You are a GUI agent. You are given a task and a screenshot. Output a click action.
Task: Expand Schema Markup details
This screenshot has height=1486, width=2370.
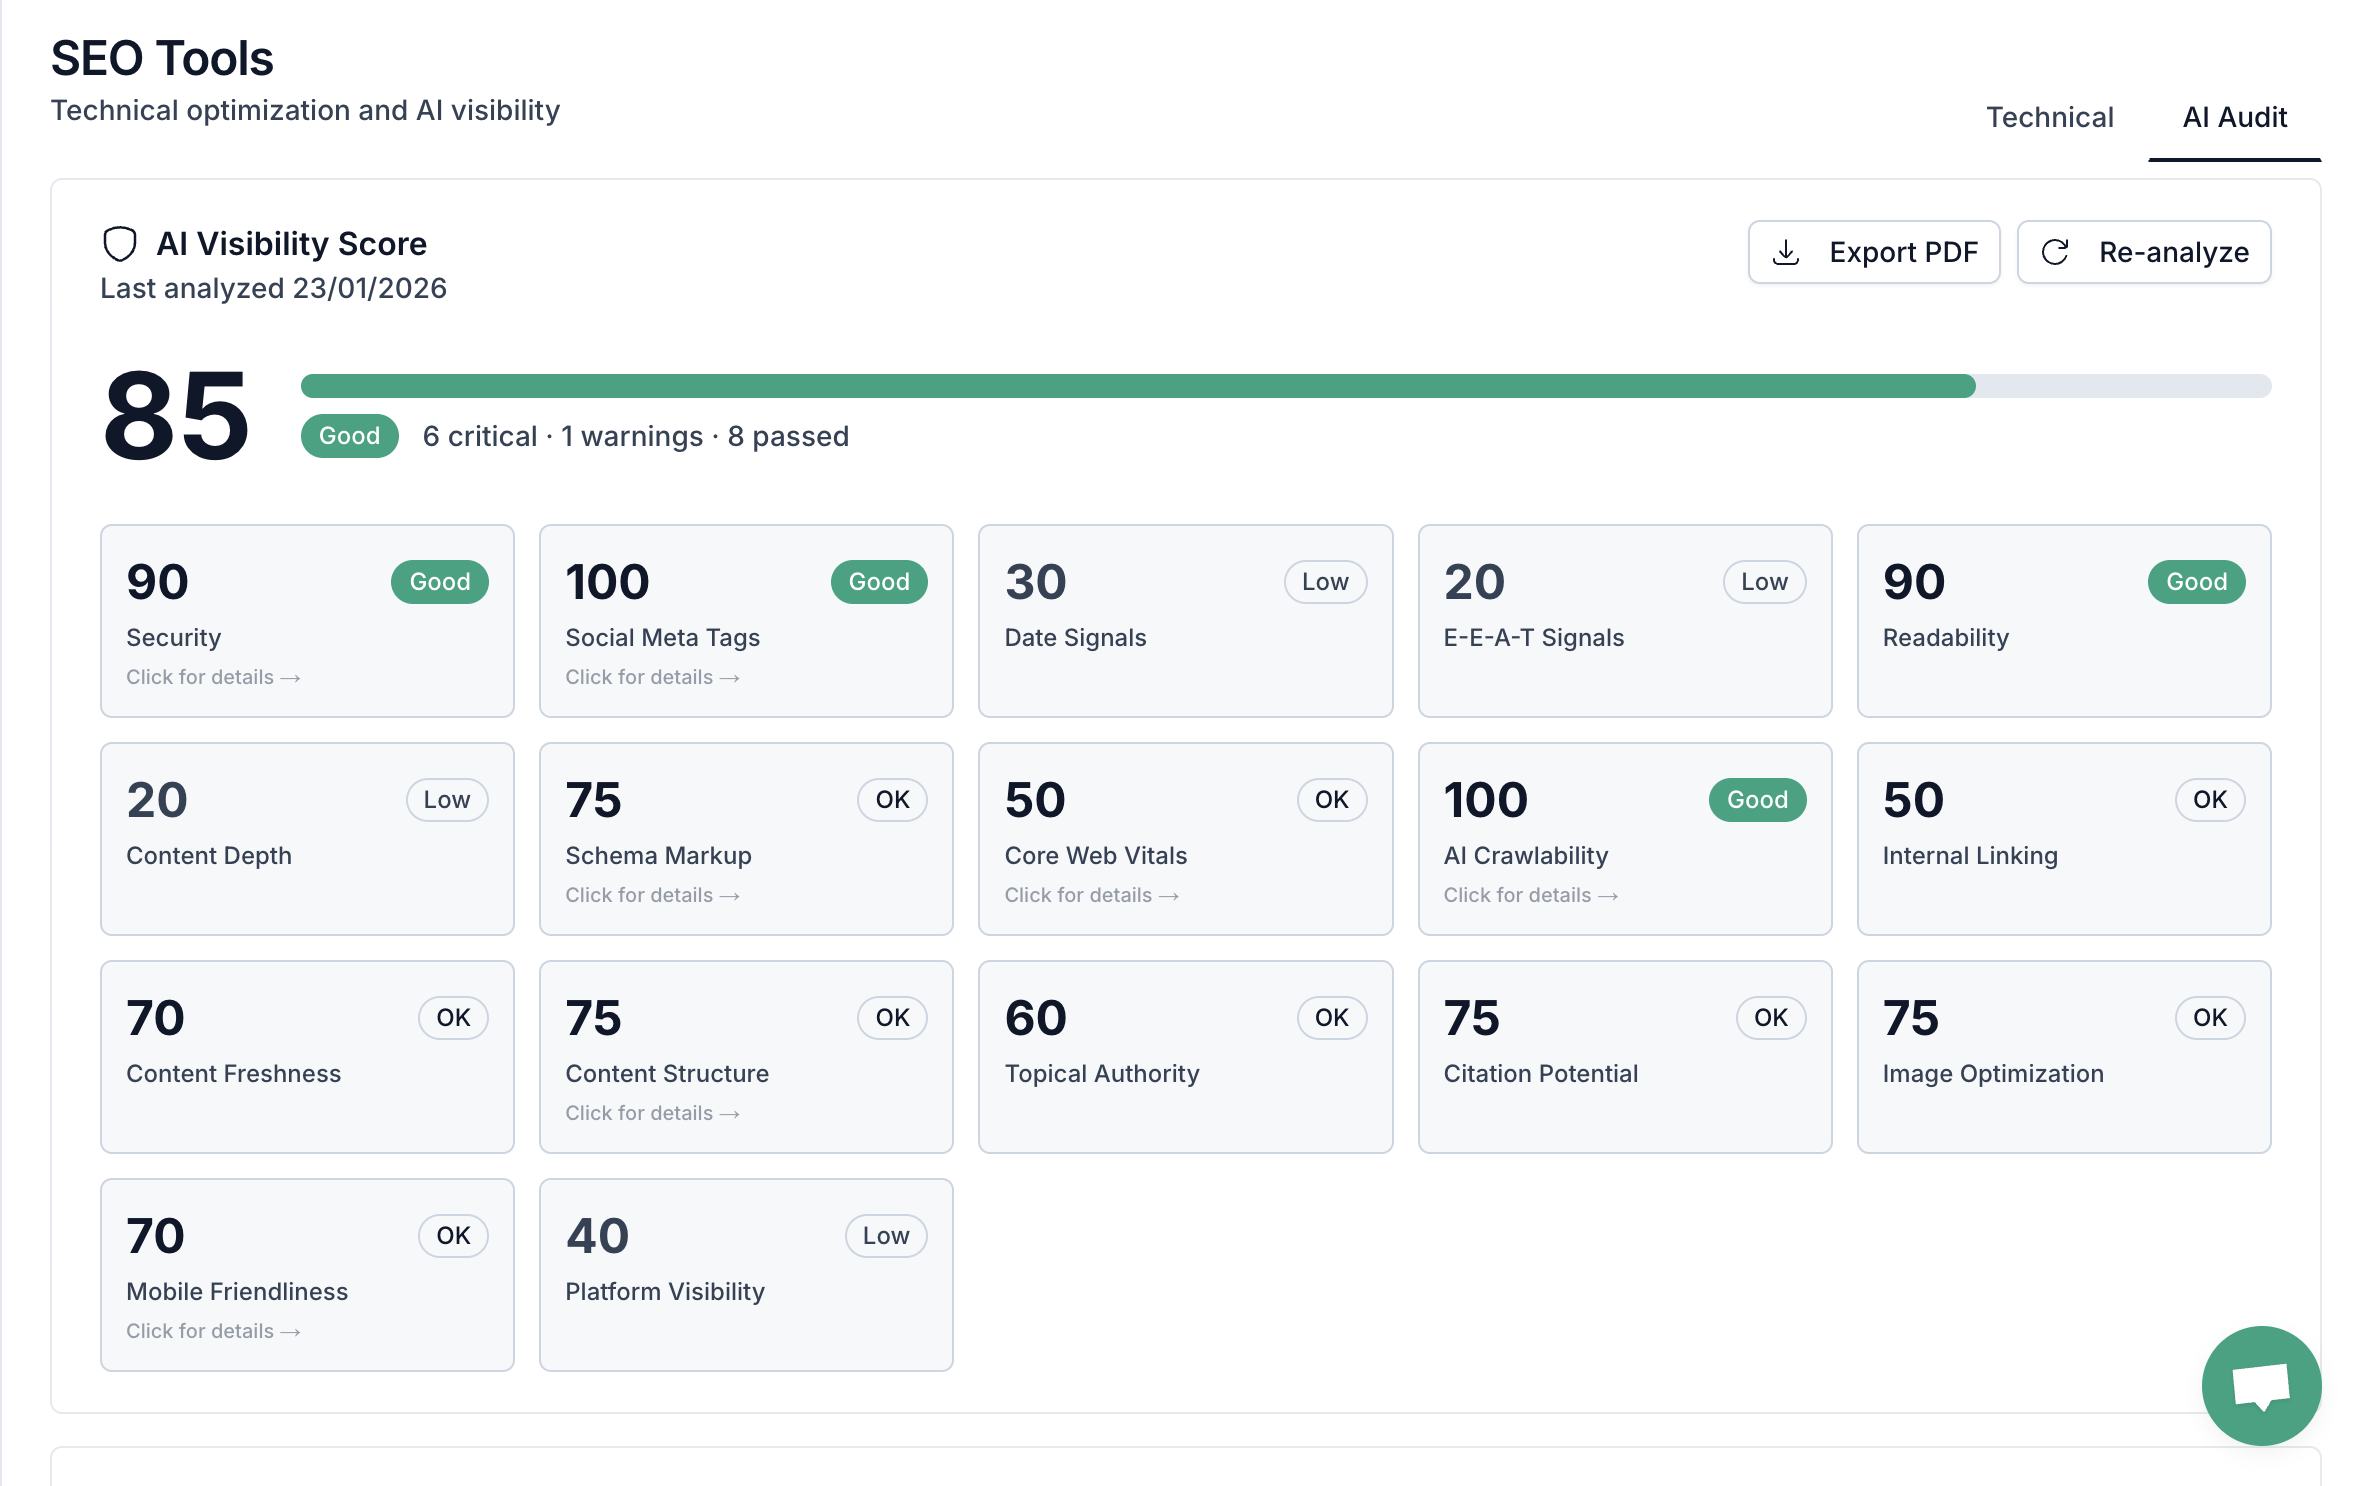click(x=652, y=895)
